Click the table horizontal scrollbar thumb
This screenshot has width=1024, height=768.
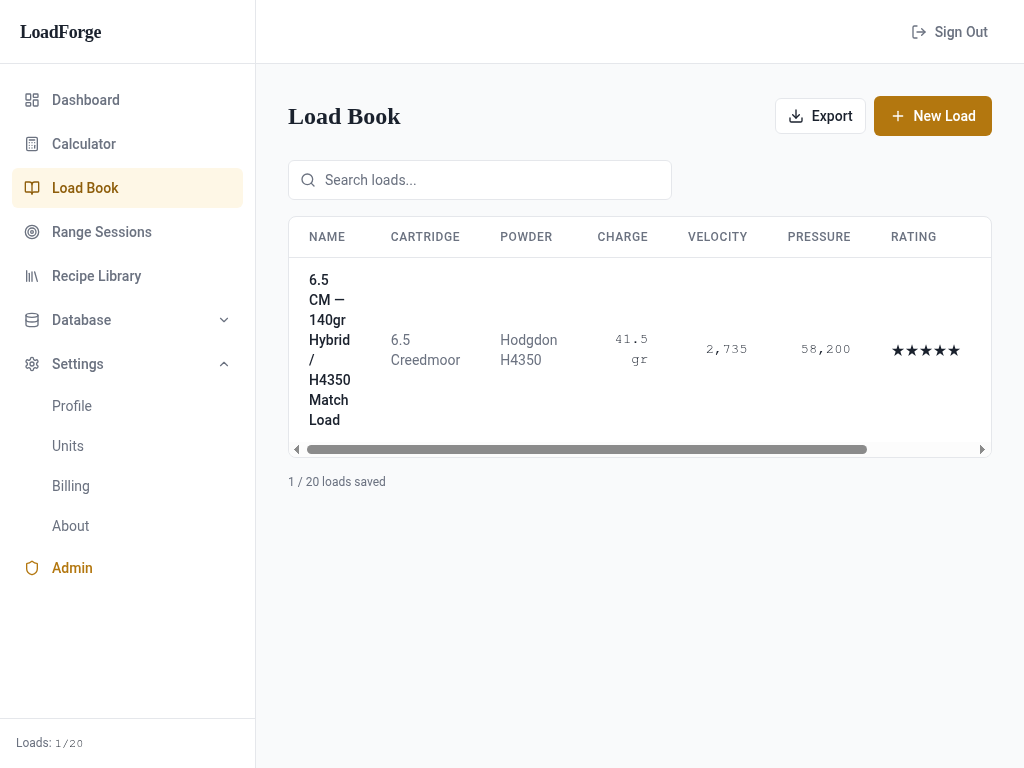pos(586,449)
